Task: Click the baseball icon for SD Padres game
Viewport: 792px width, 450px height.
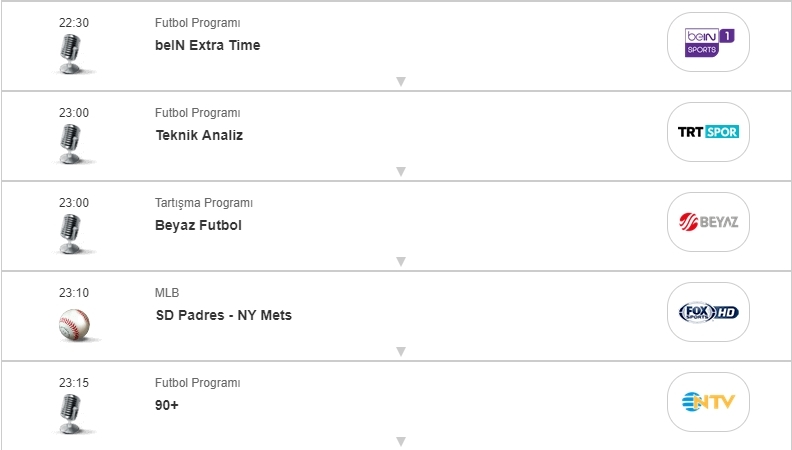Action: [74, 323]
